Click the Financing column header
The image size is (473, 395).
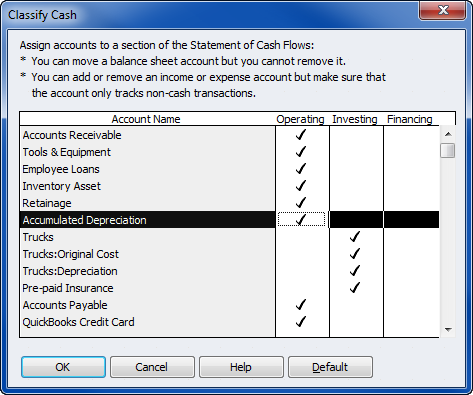tap(410, 119)
